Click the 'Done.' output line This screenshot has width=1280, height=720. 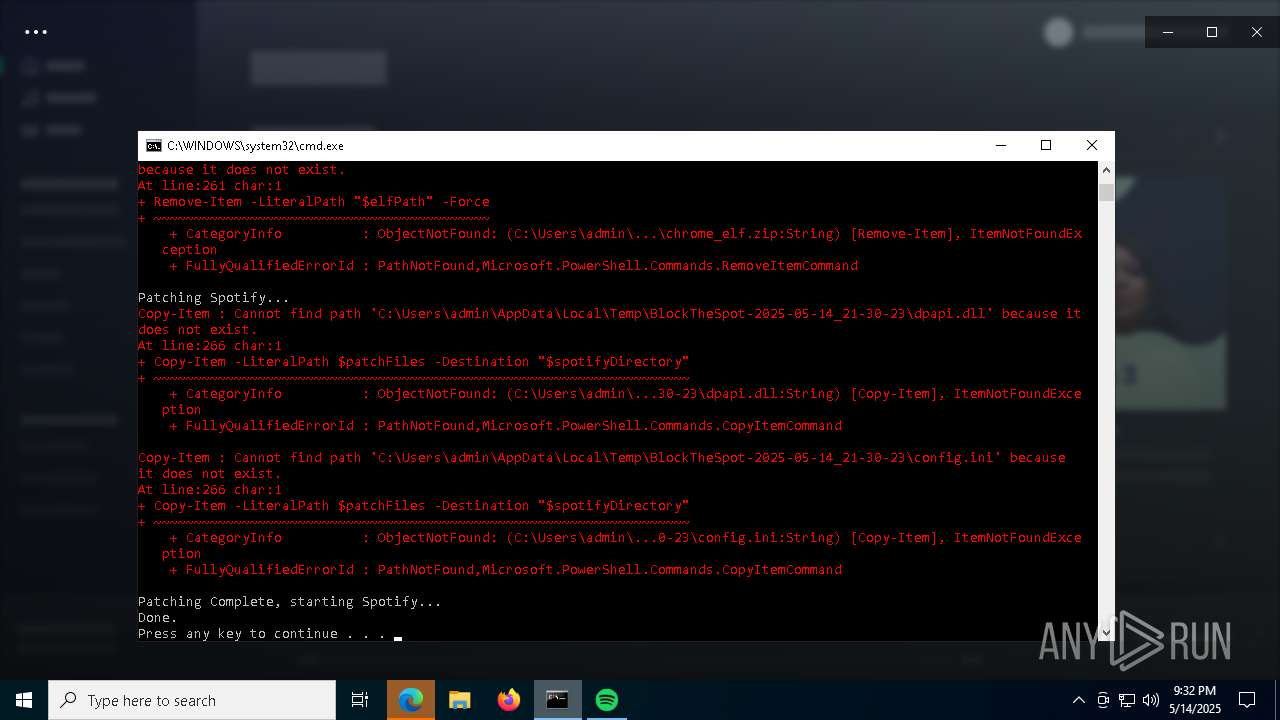pos(157,617)
